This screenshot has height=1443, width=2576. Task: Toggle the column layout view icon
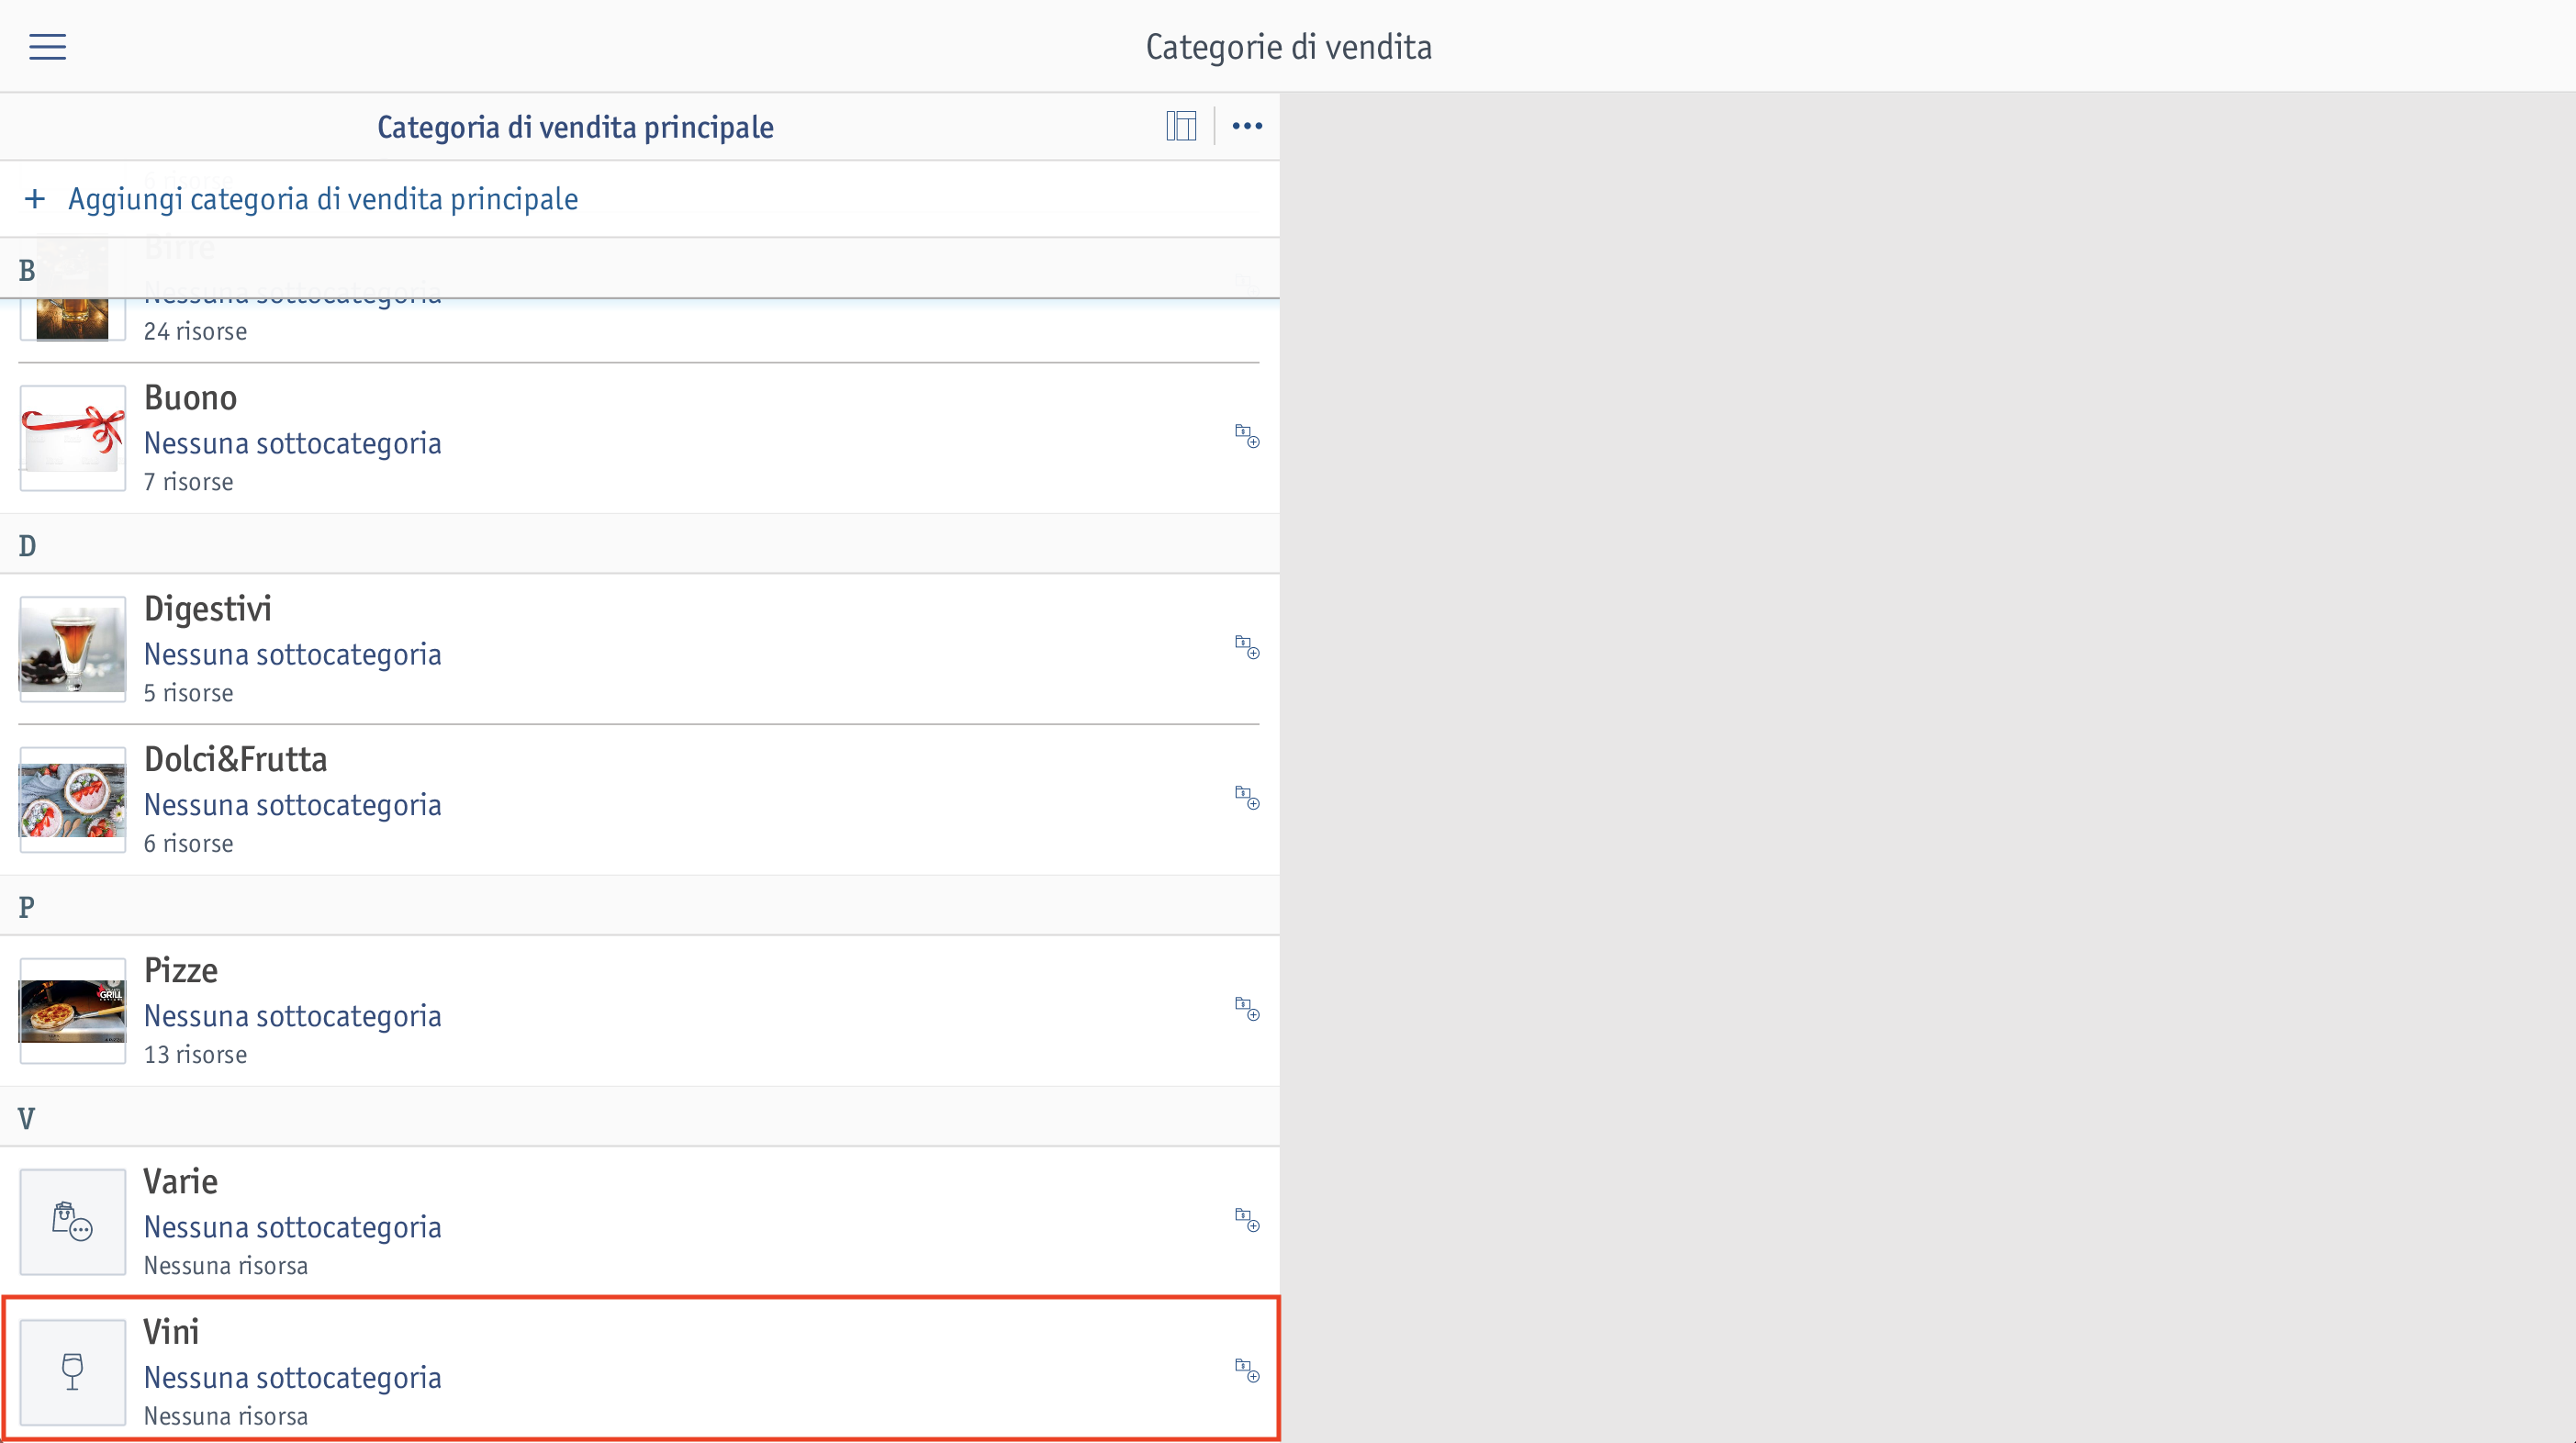coord(1181,126)
